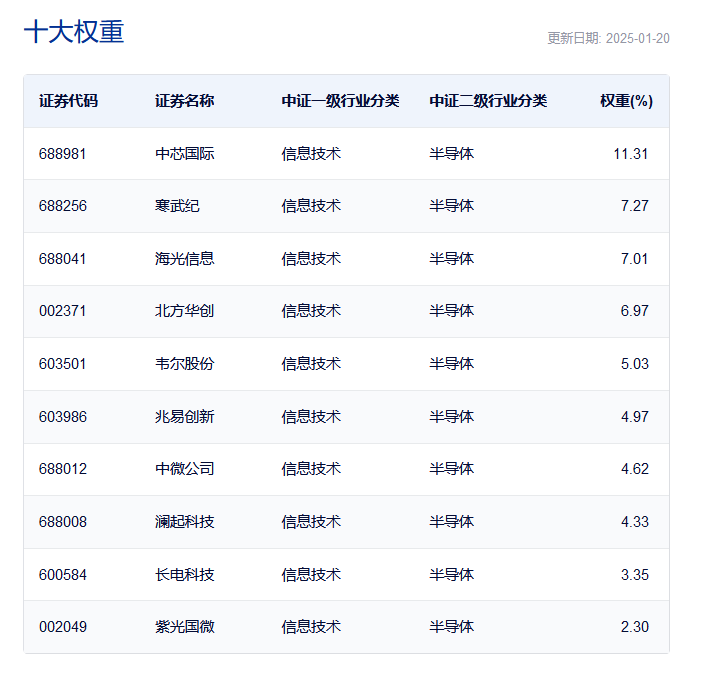Screen dimensions: 708x678
Task: Click 半导体 in the 中微公司 row
Action: coord(452,469)
